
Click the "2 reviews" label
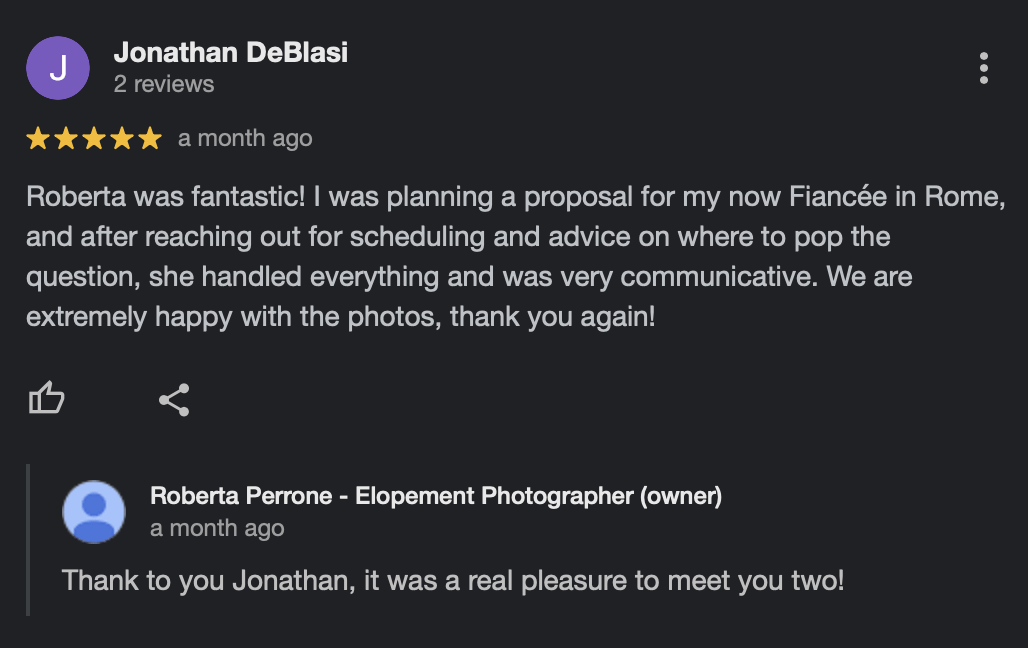coord(164,84)
